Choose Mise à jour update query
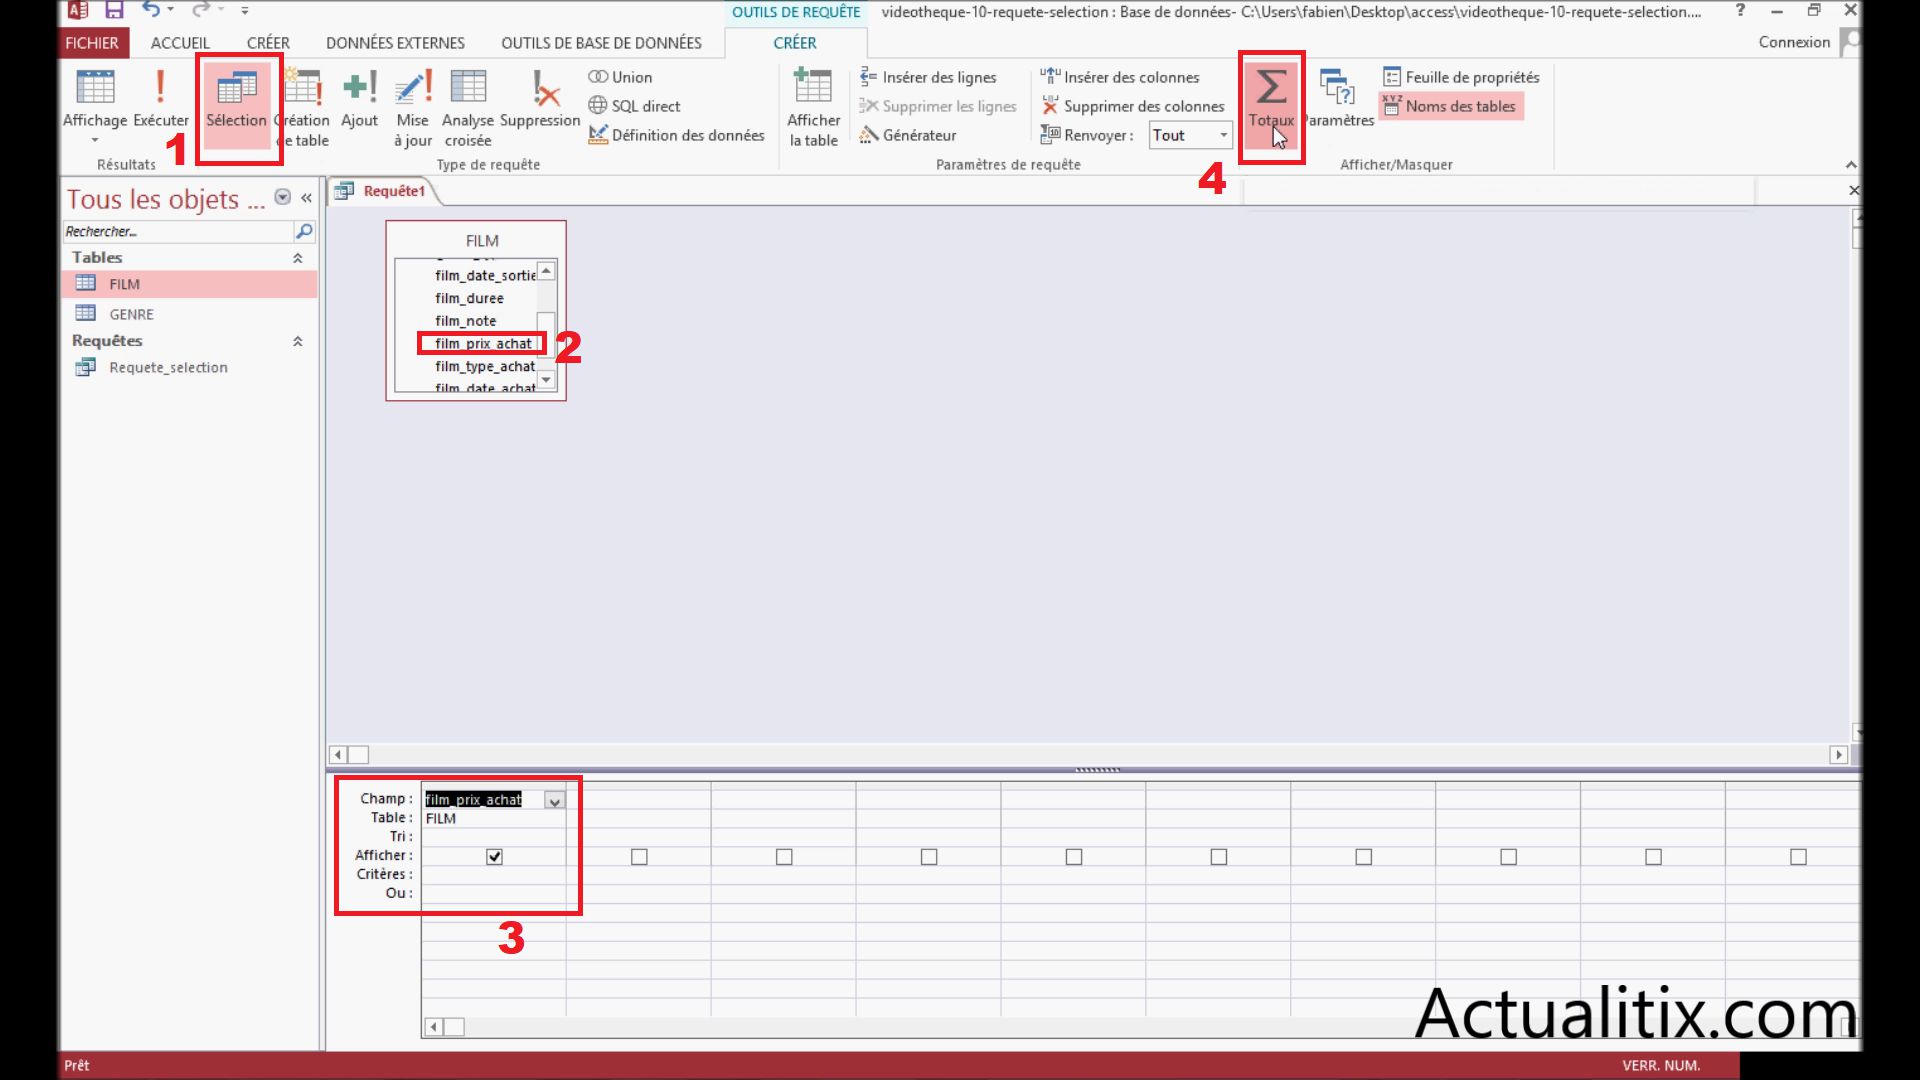 click(x=413, y=108)
